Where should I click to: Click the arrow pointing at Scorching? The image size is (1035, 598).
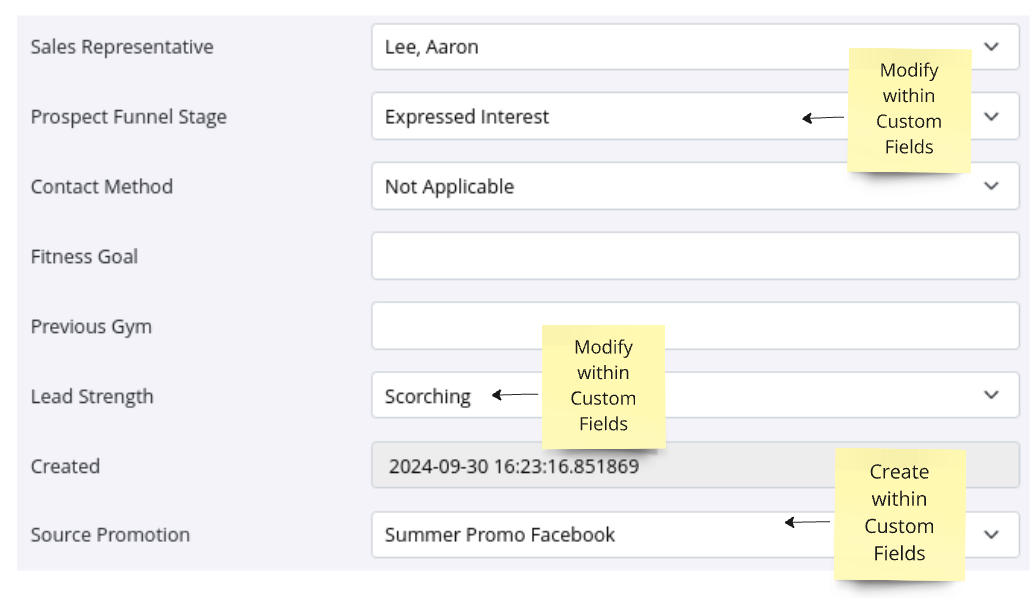coord(515,395)
